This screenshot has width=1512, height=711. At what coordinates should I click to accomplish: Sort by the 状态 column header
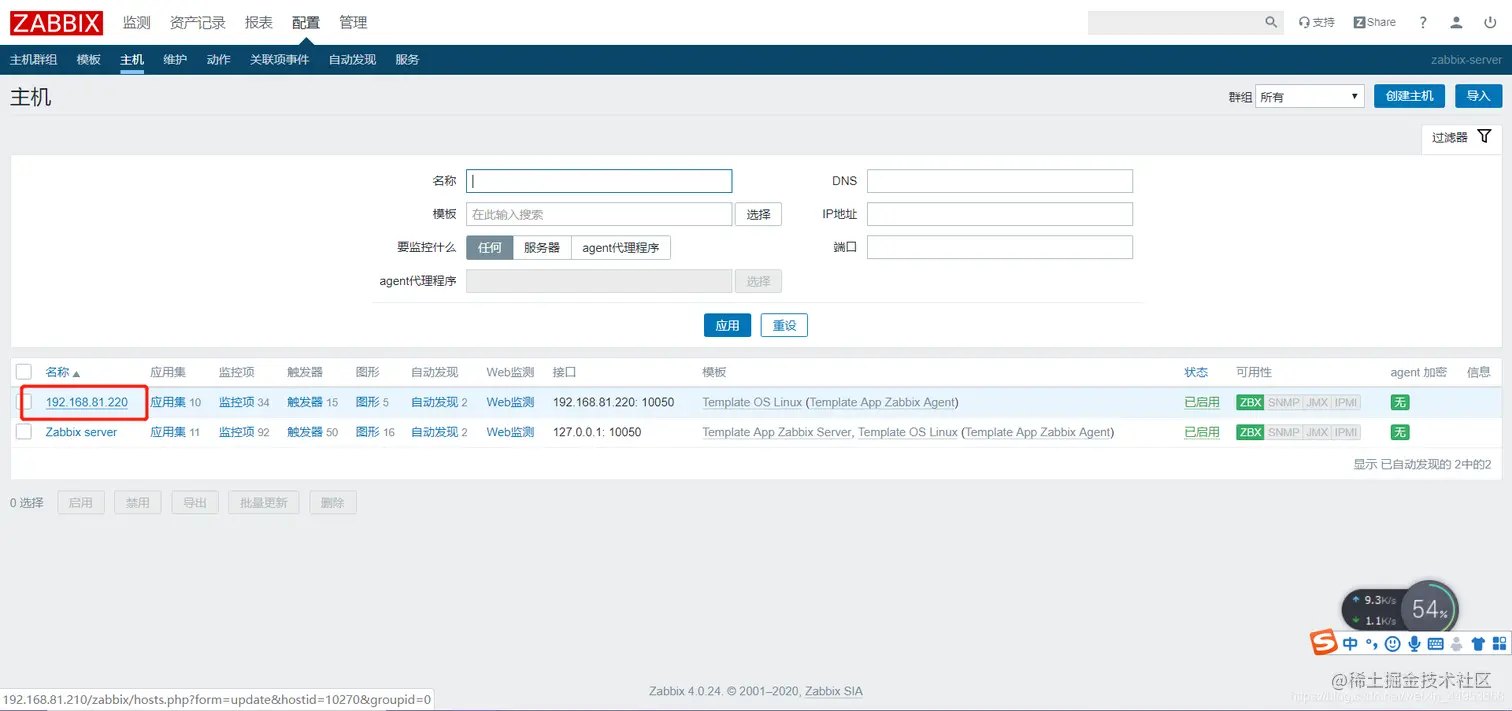pyautogui.click(x=1196, y=372)
